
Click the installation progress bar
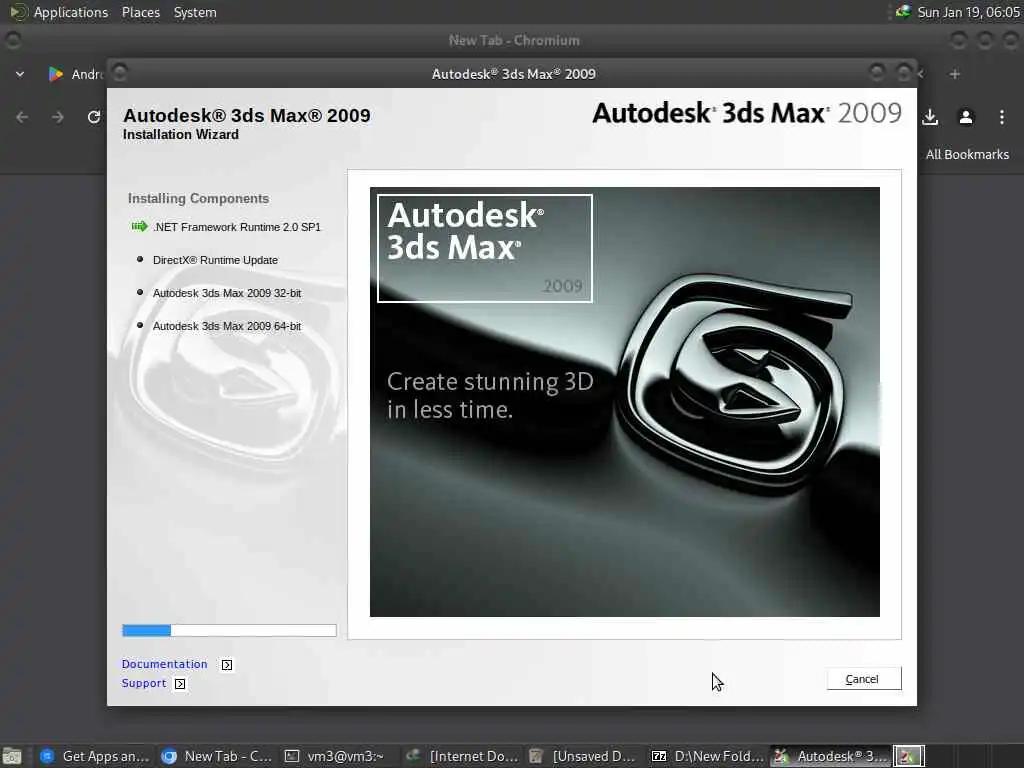pos(229,630)
